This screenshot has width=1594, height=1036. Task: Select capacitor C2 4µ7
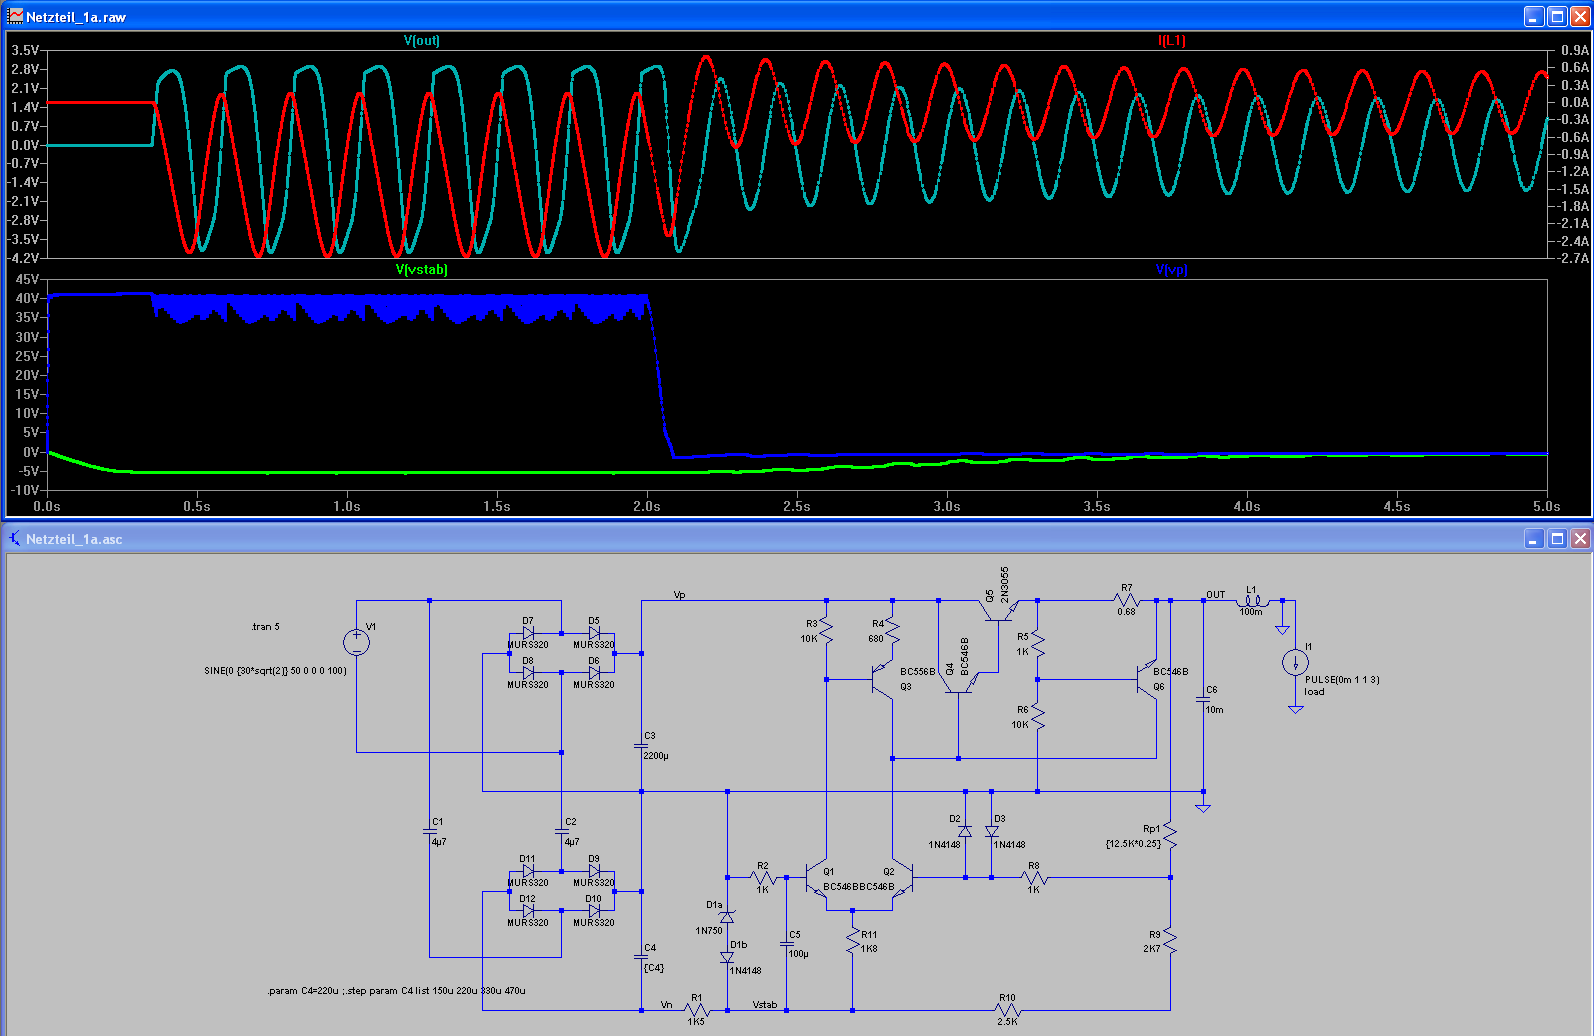click(561, 831)
